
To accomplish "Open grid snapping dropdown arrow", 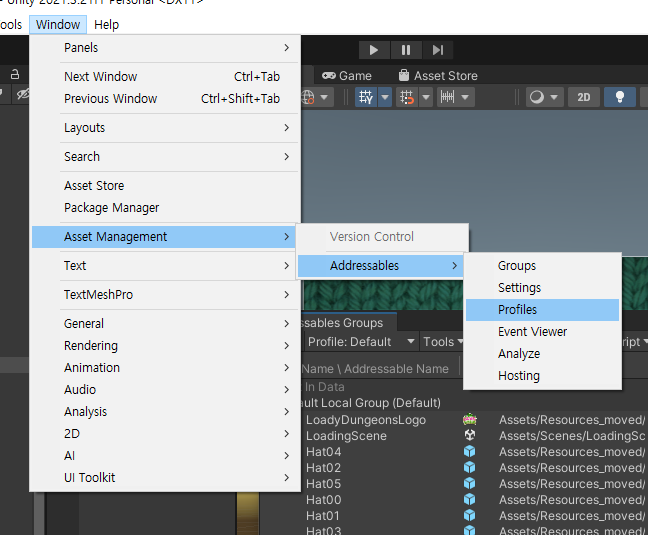I will tap(385, 97).
